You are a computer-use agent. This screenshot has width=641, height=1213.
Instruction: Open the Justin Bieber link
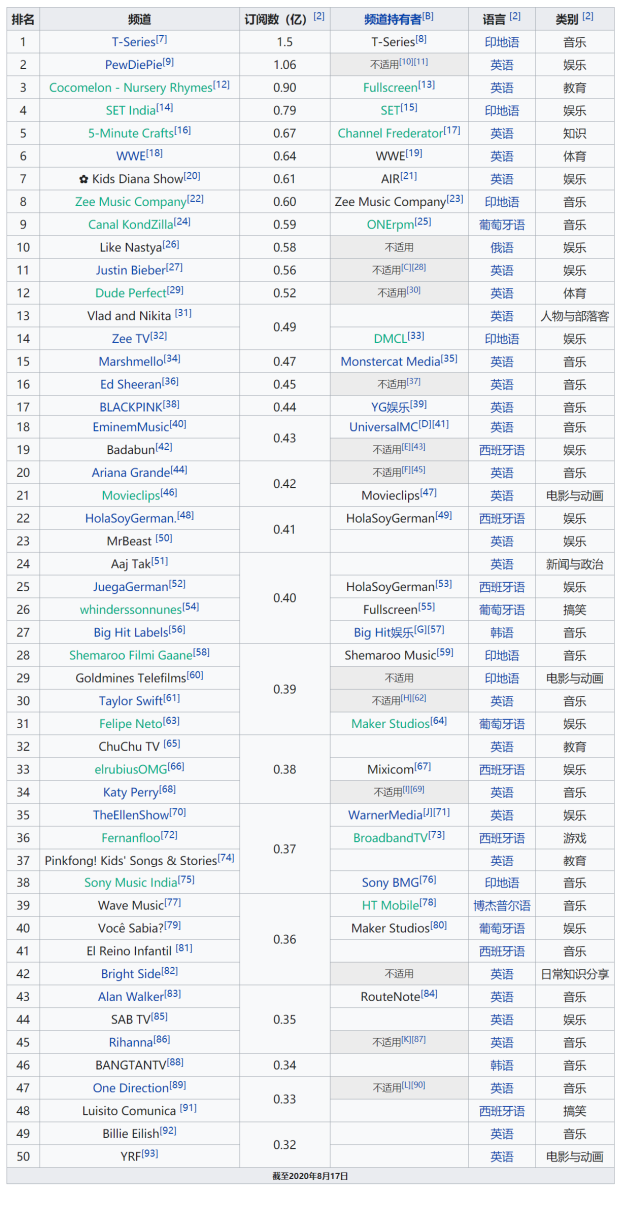coord(129,271)
